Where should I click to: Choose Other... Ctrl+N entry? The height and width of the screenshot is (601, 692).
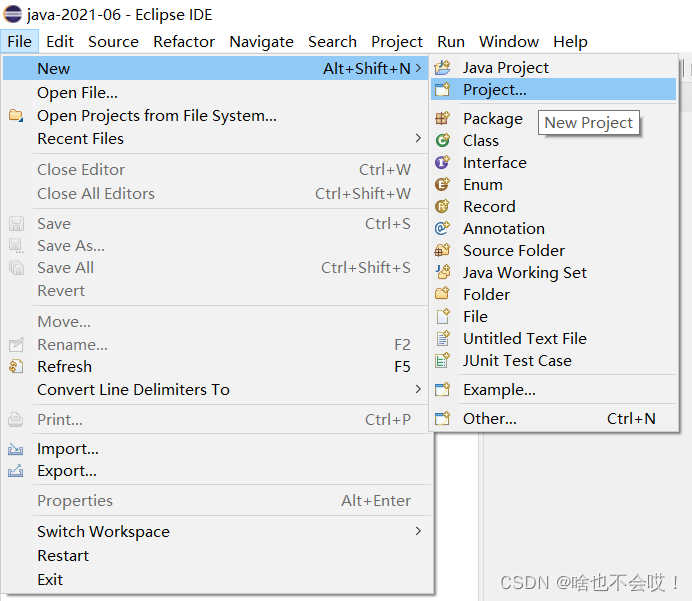[554, 418]
